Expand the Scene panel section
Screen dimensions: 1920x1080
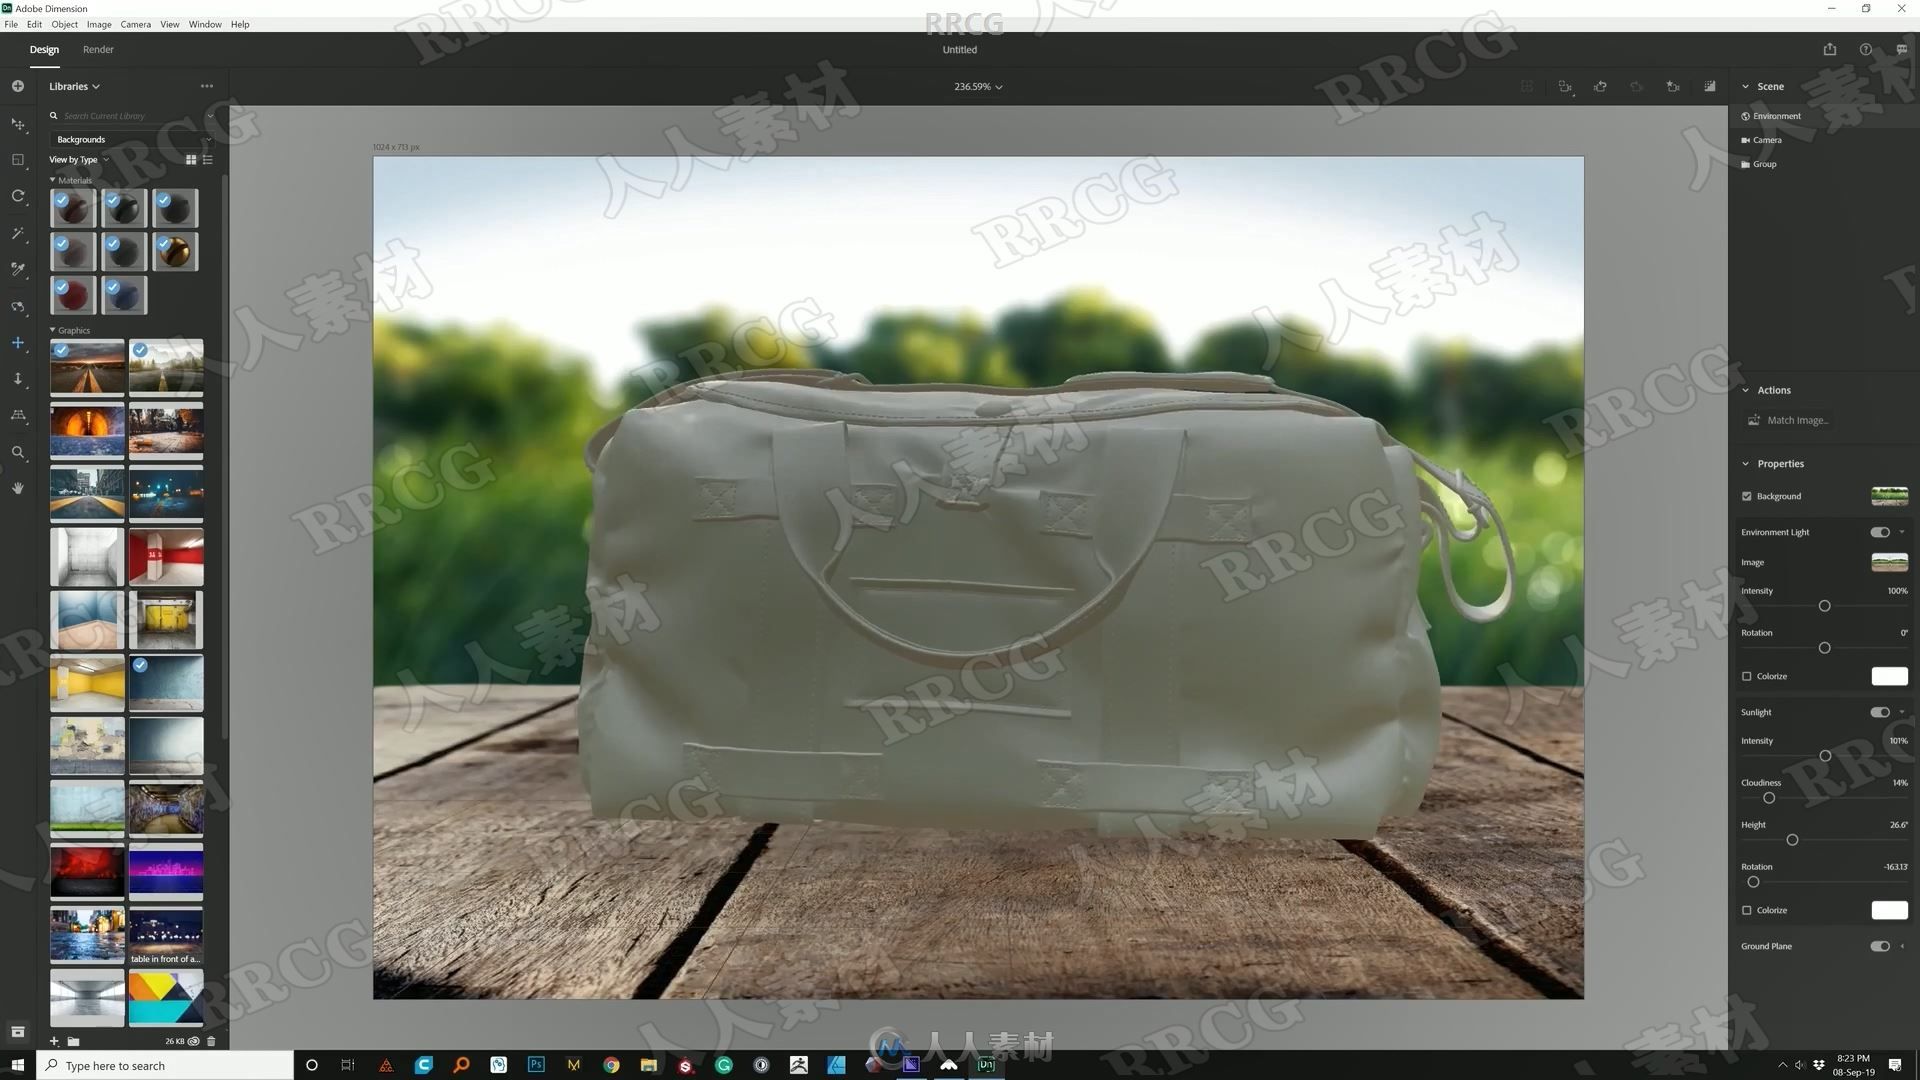click(x=1747, y=86)
